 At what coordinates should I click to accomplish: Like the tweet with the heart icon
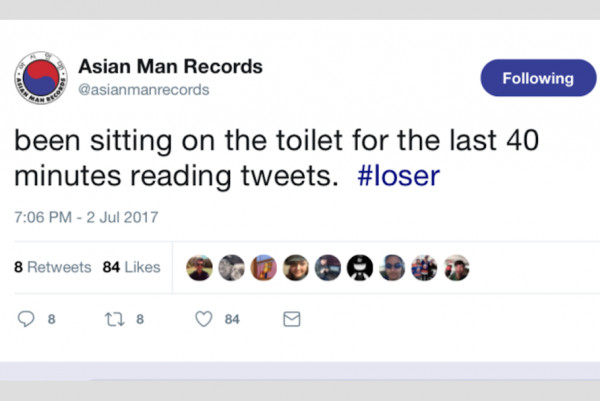pos(204,320)
